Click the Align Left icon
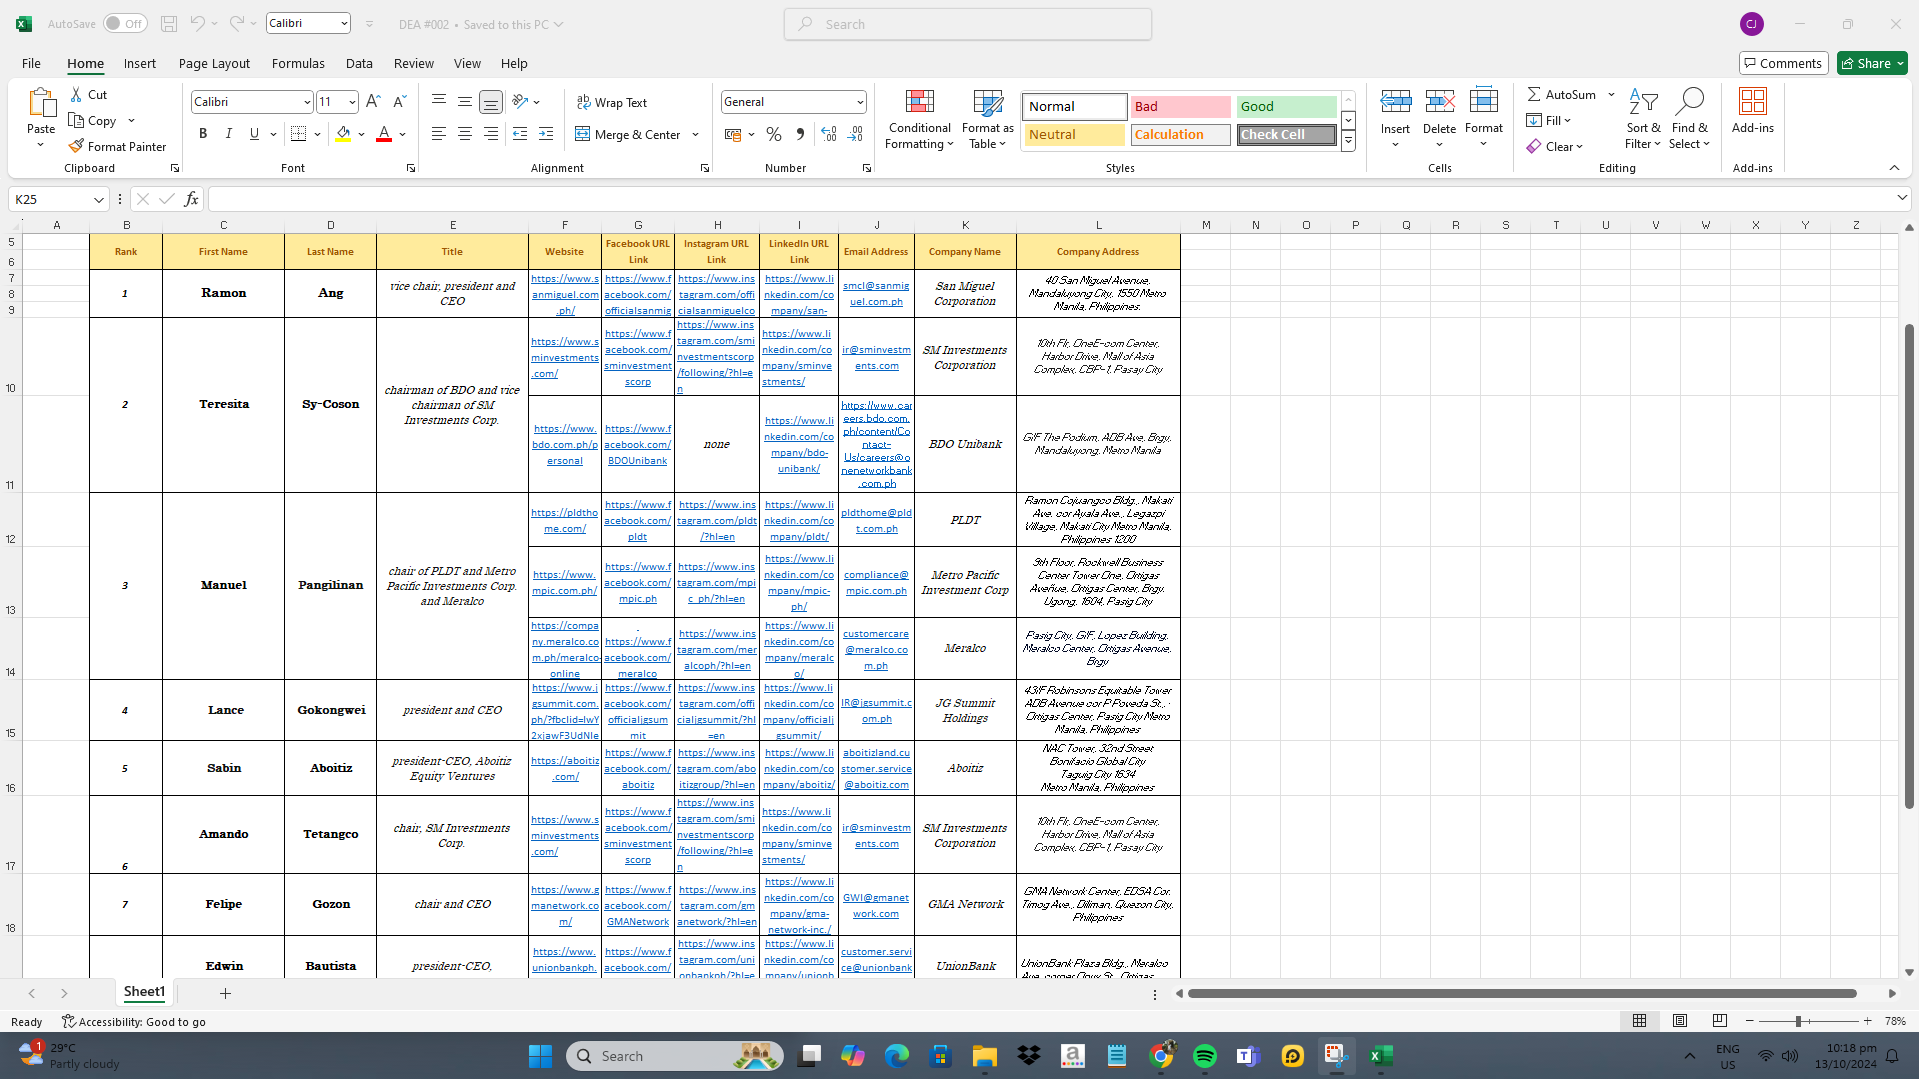 (439, 134)
